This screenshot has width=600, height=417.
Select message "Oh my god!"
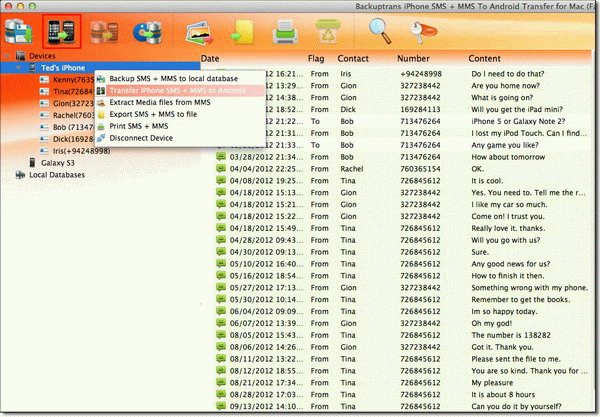[492, 323]
